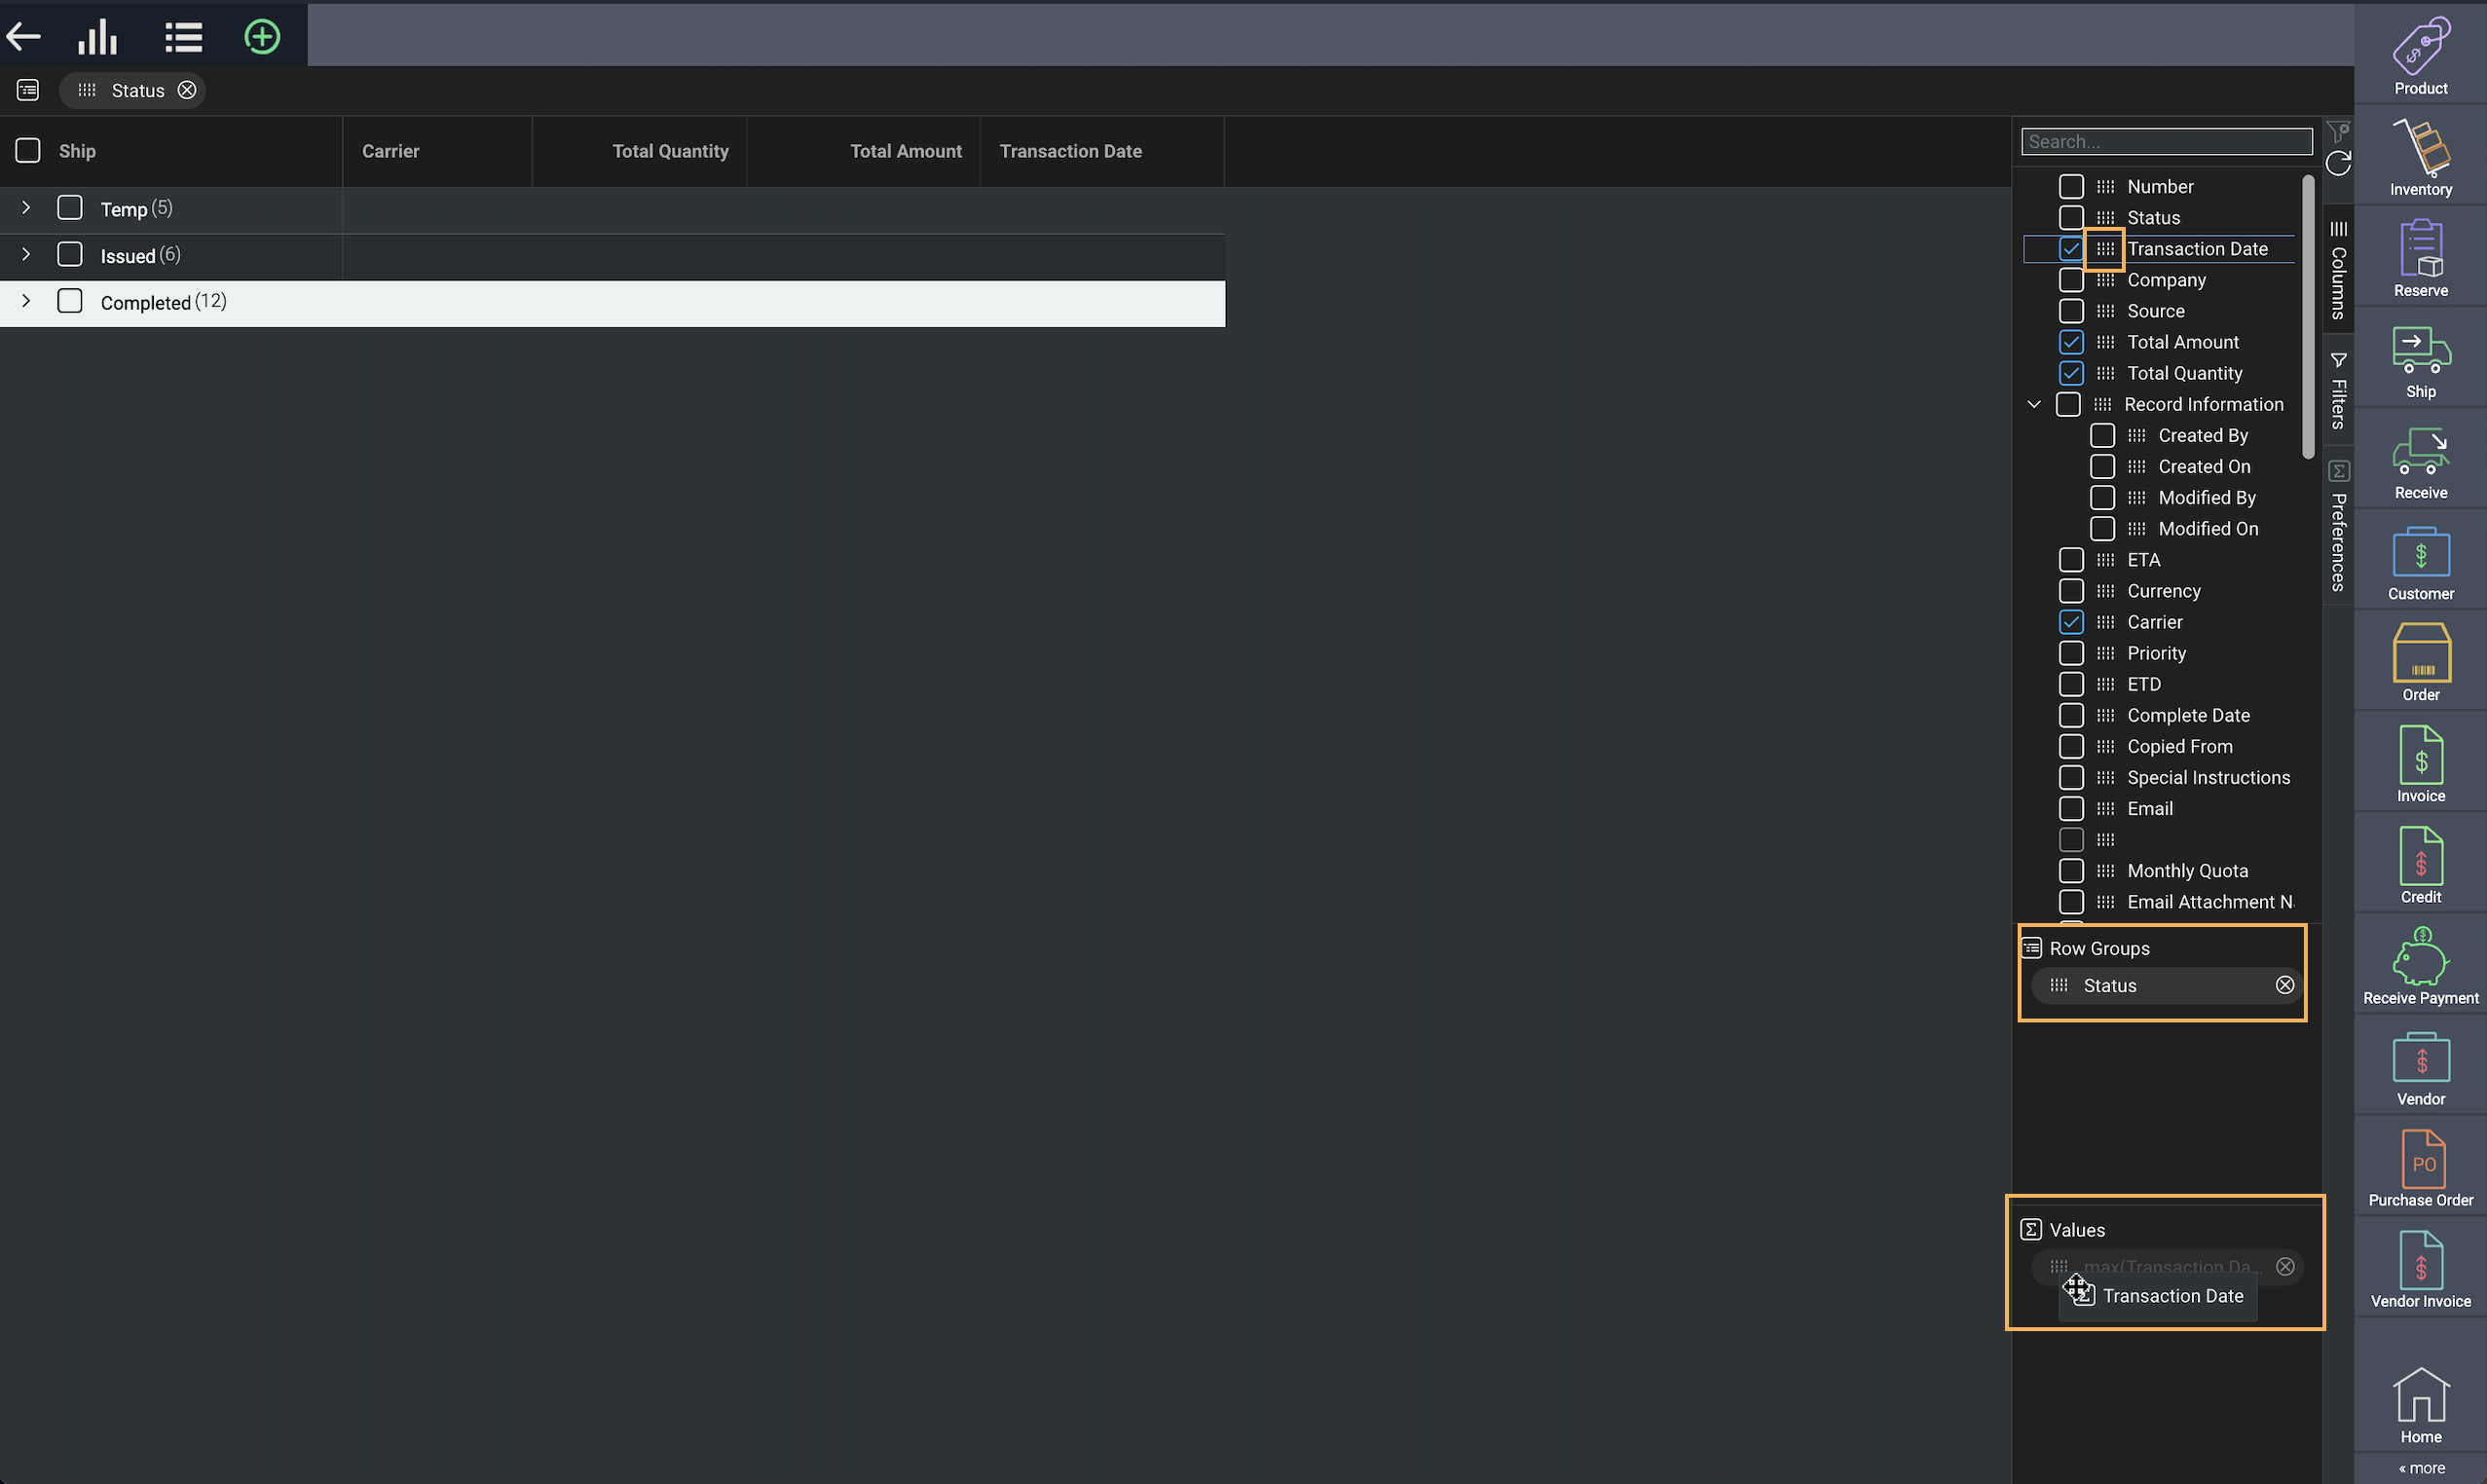Switch to the list view icon

point(183,37)
